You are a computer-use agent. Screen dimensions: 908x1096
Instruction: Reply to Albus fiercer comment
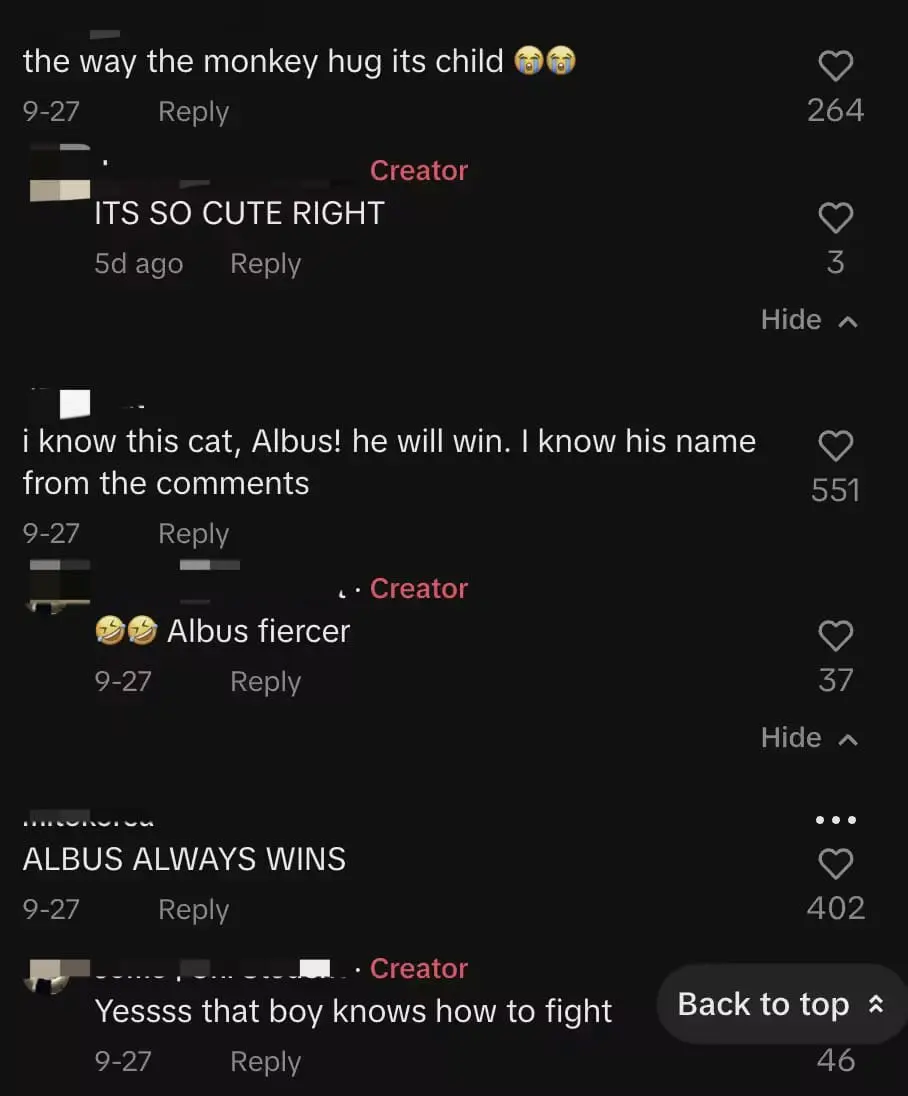[266, 682]
